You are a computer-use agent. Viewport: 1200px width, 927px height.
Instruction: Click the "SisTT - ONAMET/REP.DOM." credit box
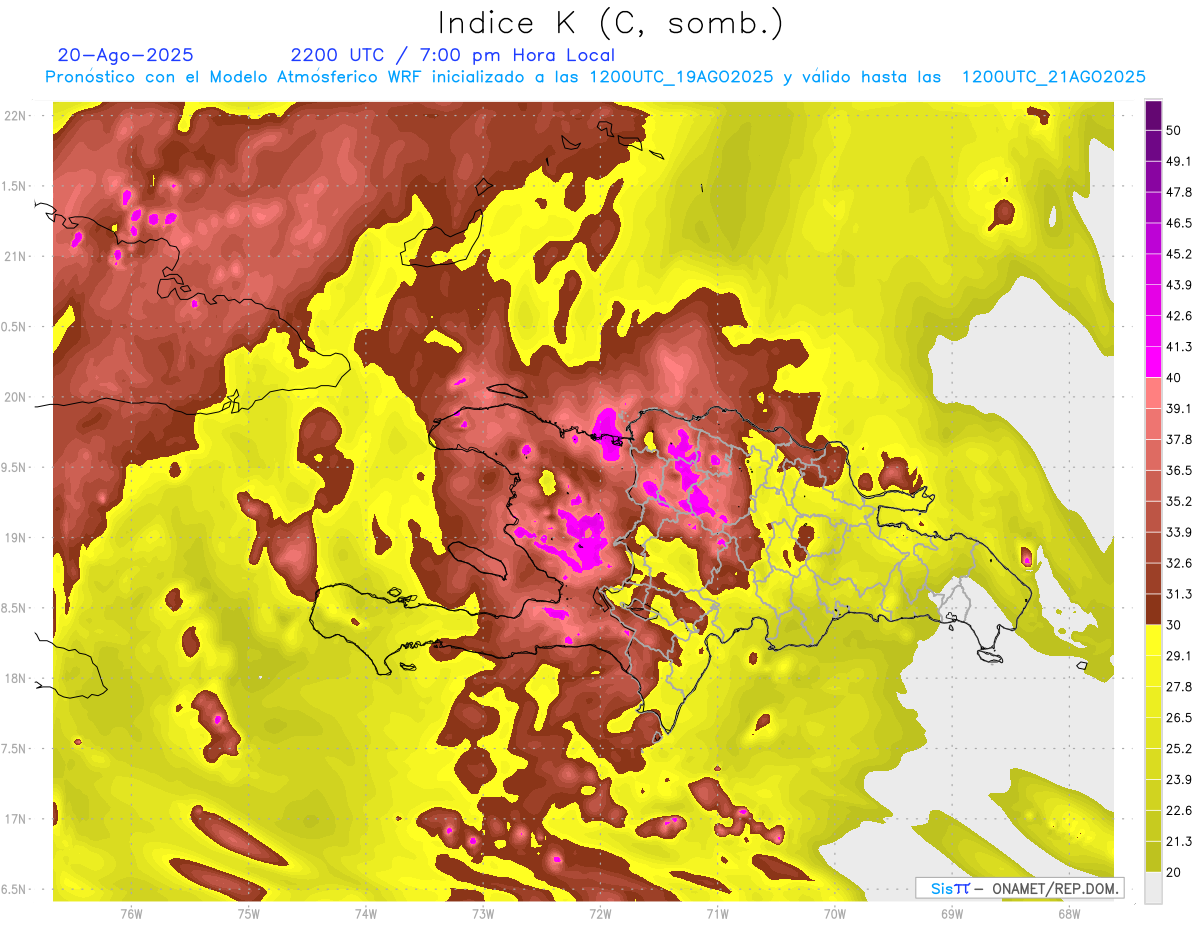point(1019,888)
